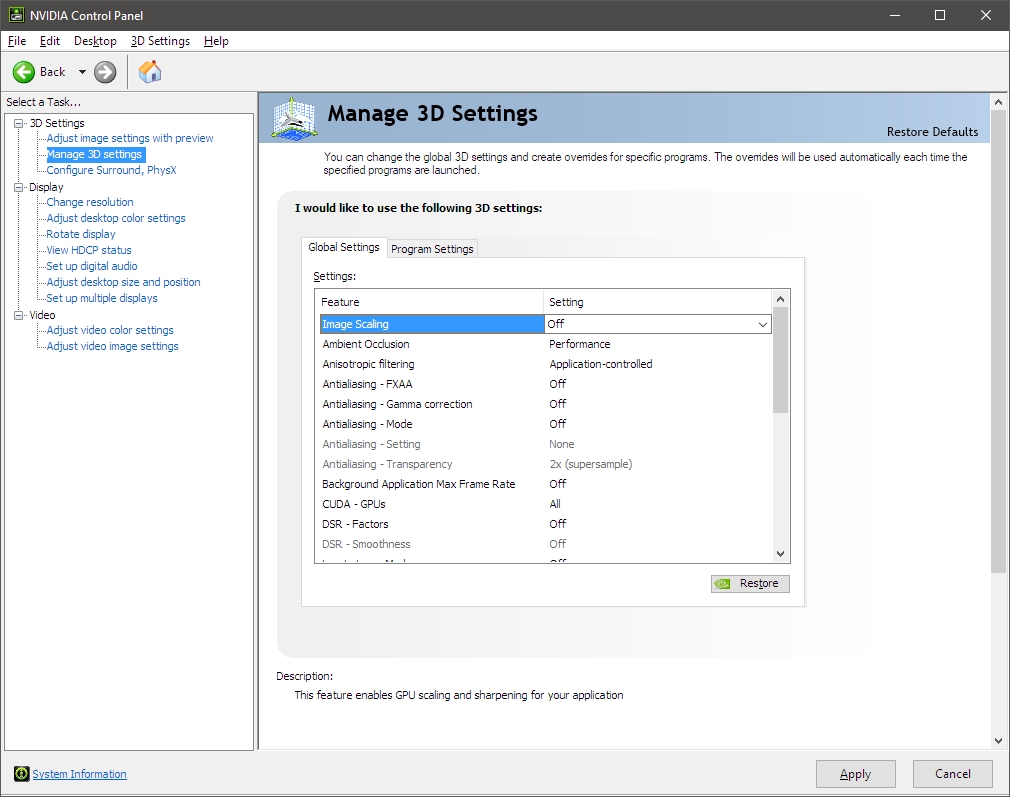The width and height of the screenshot is (1010, 797).
Task: Click the grey Forward arrow icon
Action: pyautogui.click(x=105, y=72)
